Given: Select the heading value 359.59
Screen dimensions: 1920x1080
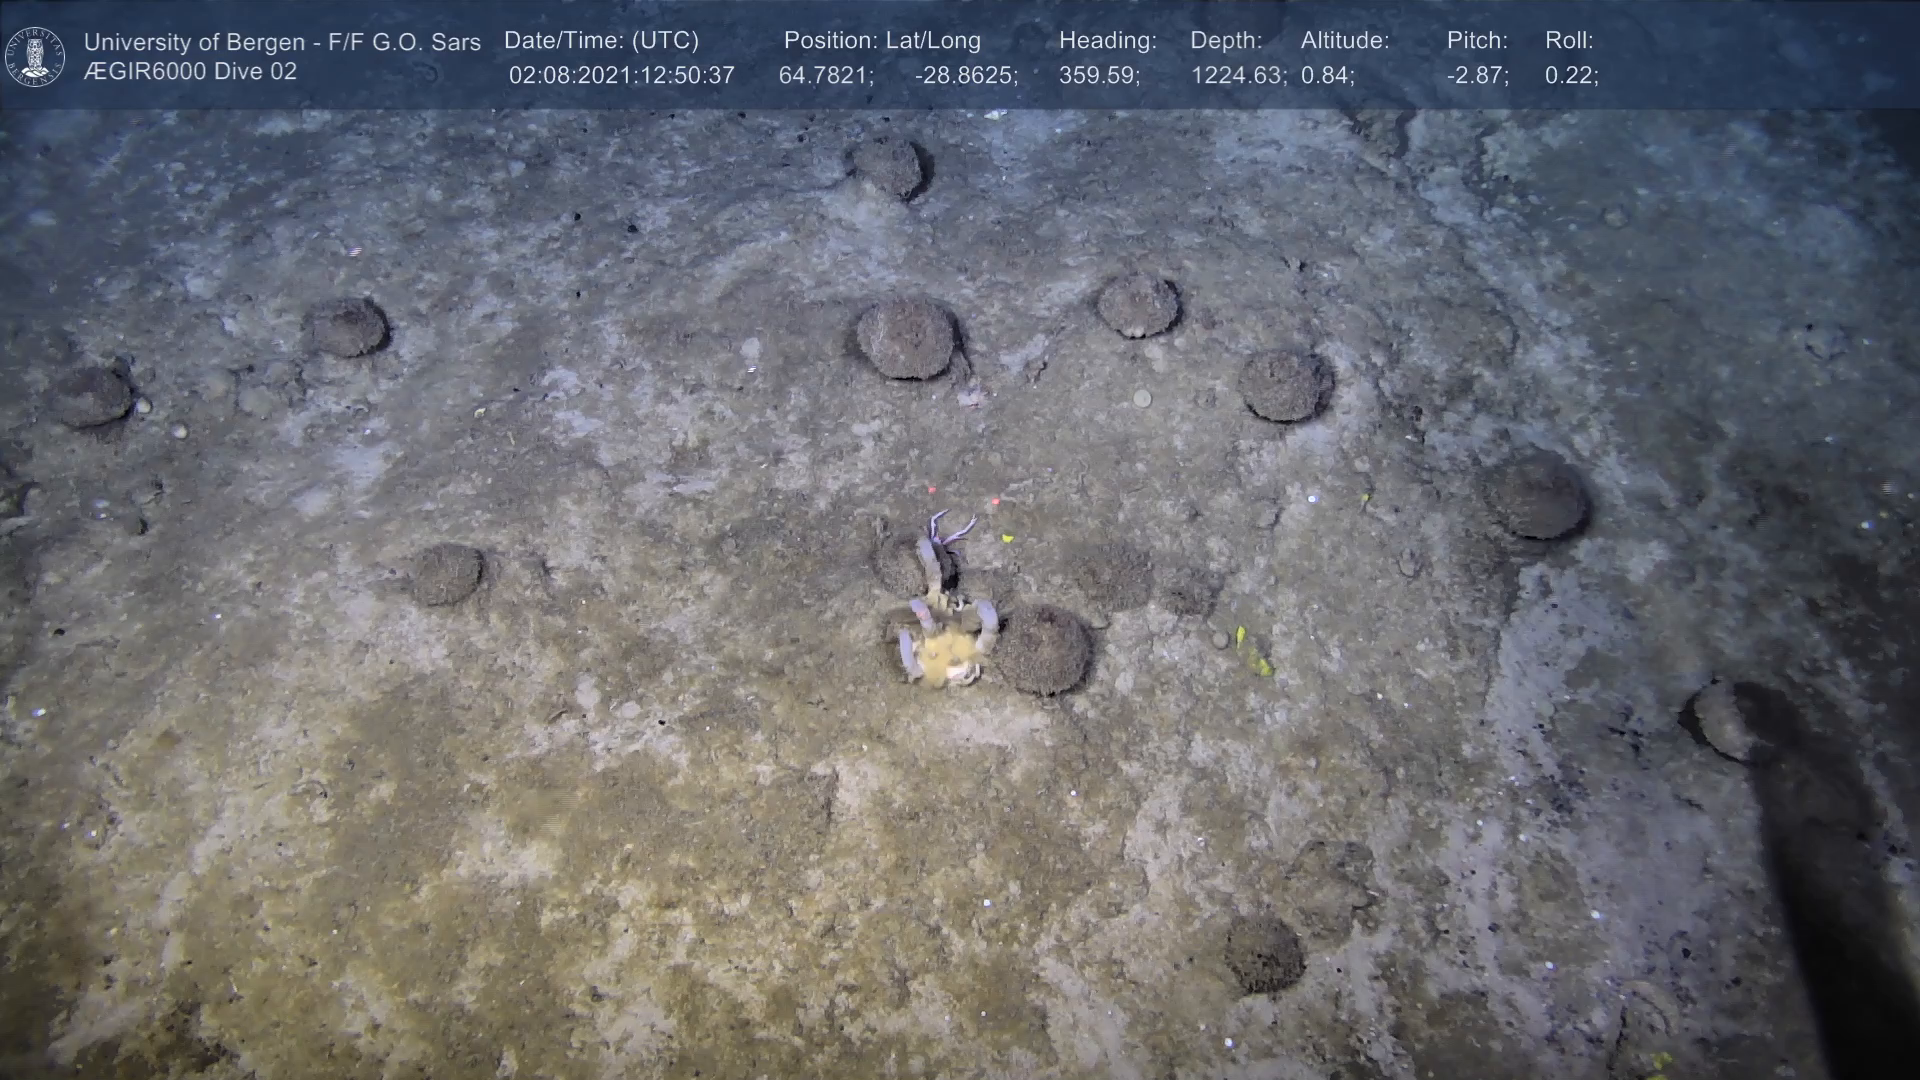Looking at the screenshot, I should pos(1098,76).
